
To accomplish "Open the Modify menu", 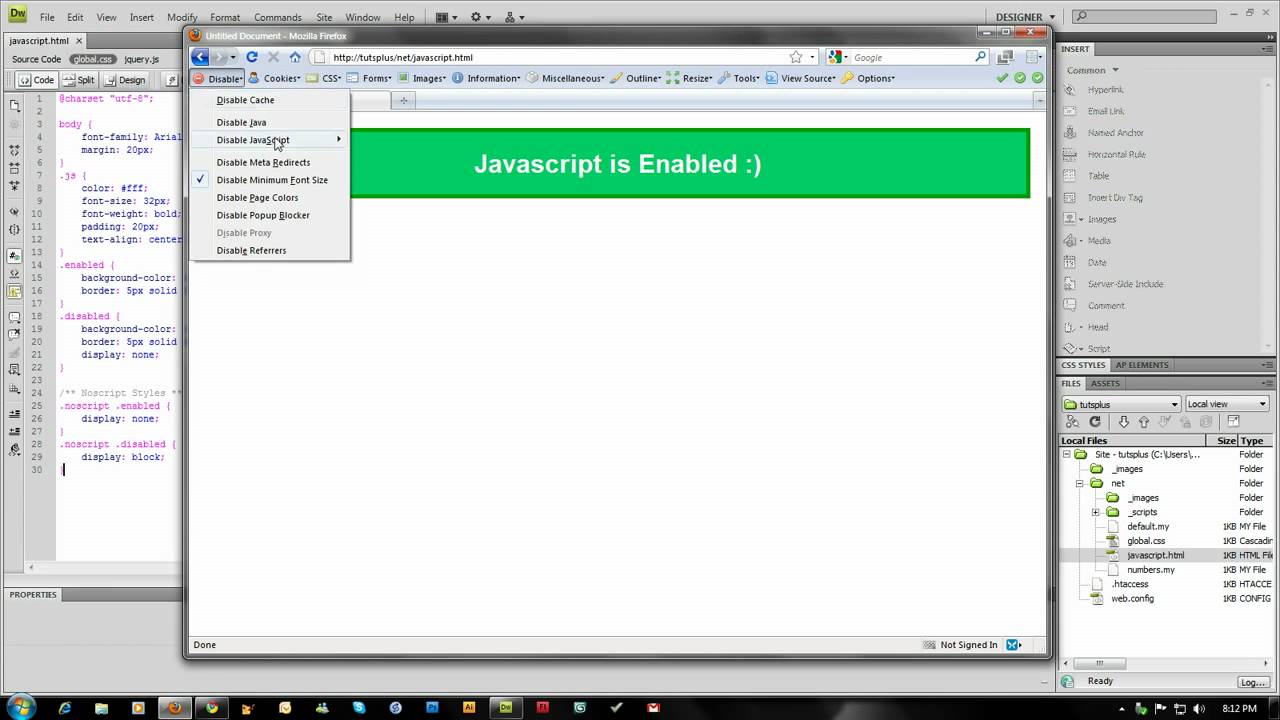I will pyautogui.click(x=182, y=17).
